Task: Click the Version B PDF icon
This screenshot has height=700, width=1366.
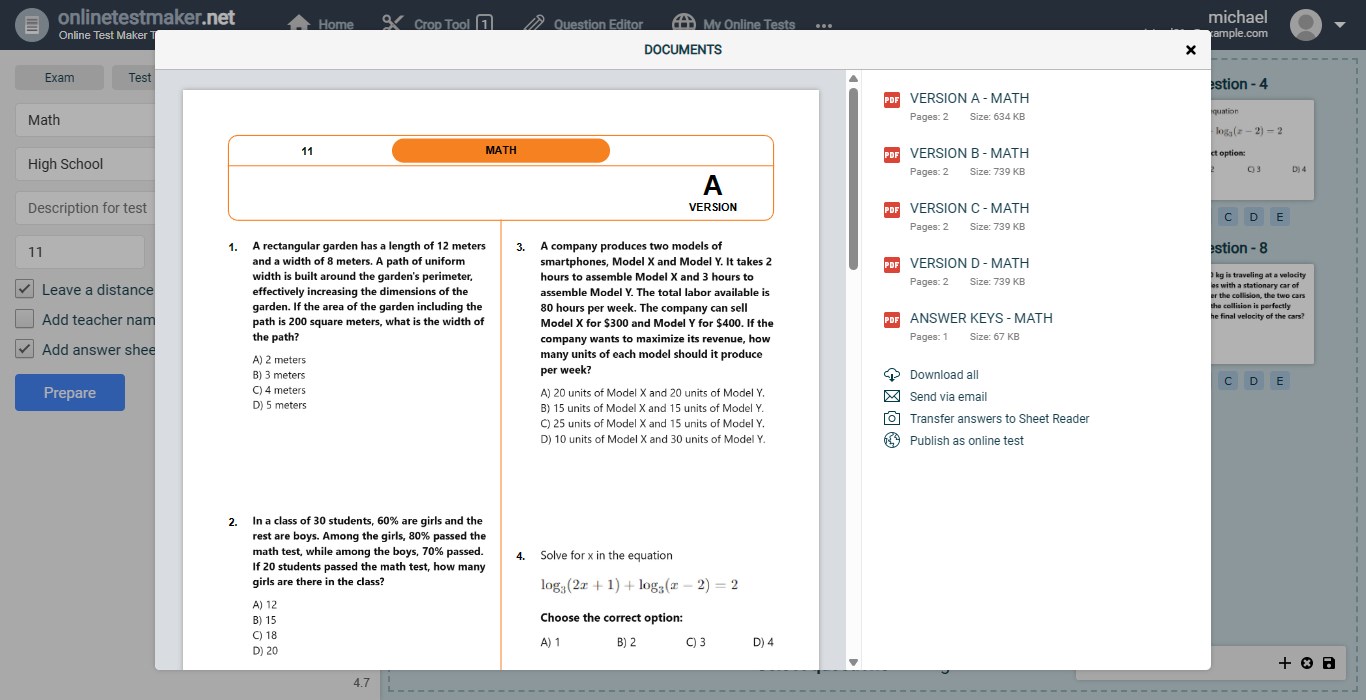Action: click(x=892, y=154)
